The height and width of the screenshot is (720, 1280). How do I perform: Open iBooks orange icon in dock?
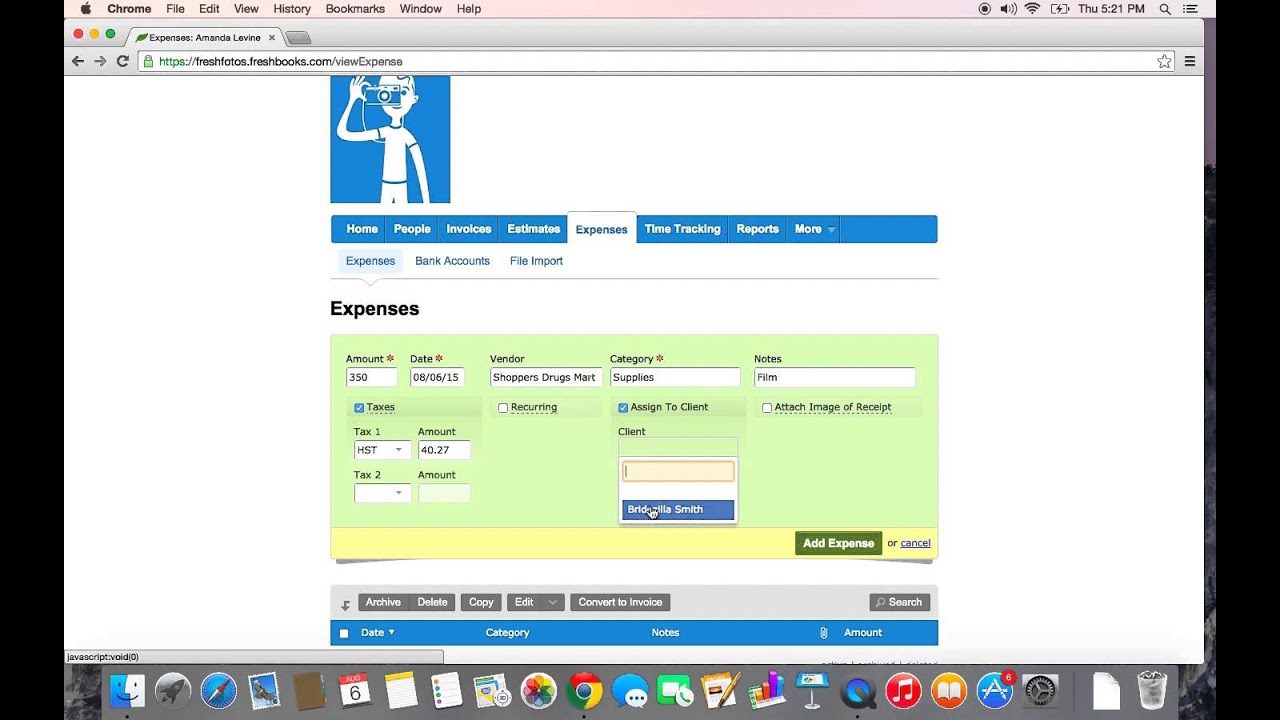(x=949, y=691)
